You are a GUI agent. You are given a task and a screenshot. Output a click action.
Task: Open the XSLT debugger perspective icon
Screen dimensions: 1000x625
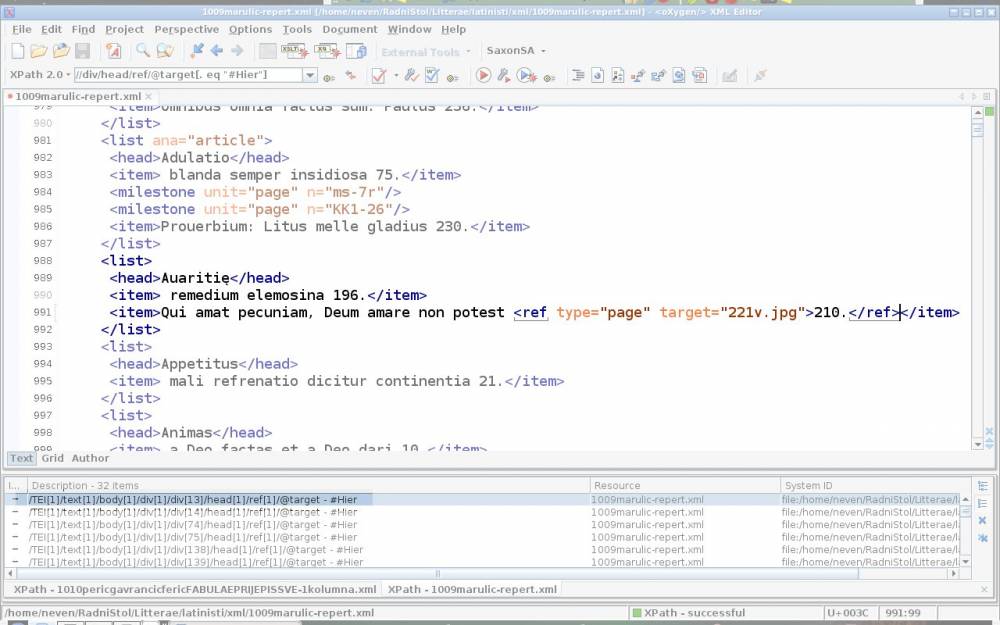point(293,51)
